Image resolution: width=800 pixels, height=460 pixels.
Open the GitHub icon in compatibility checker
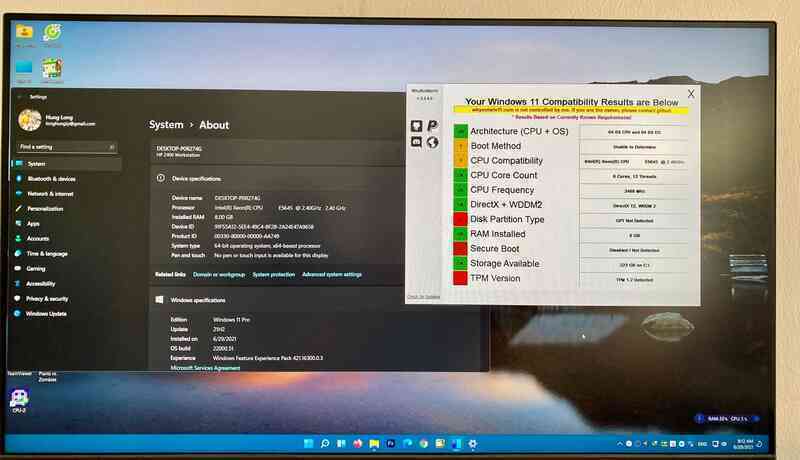[x=416, y=126]
